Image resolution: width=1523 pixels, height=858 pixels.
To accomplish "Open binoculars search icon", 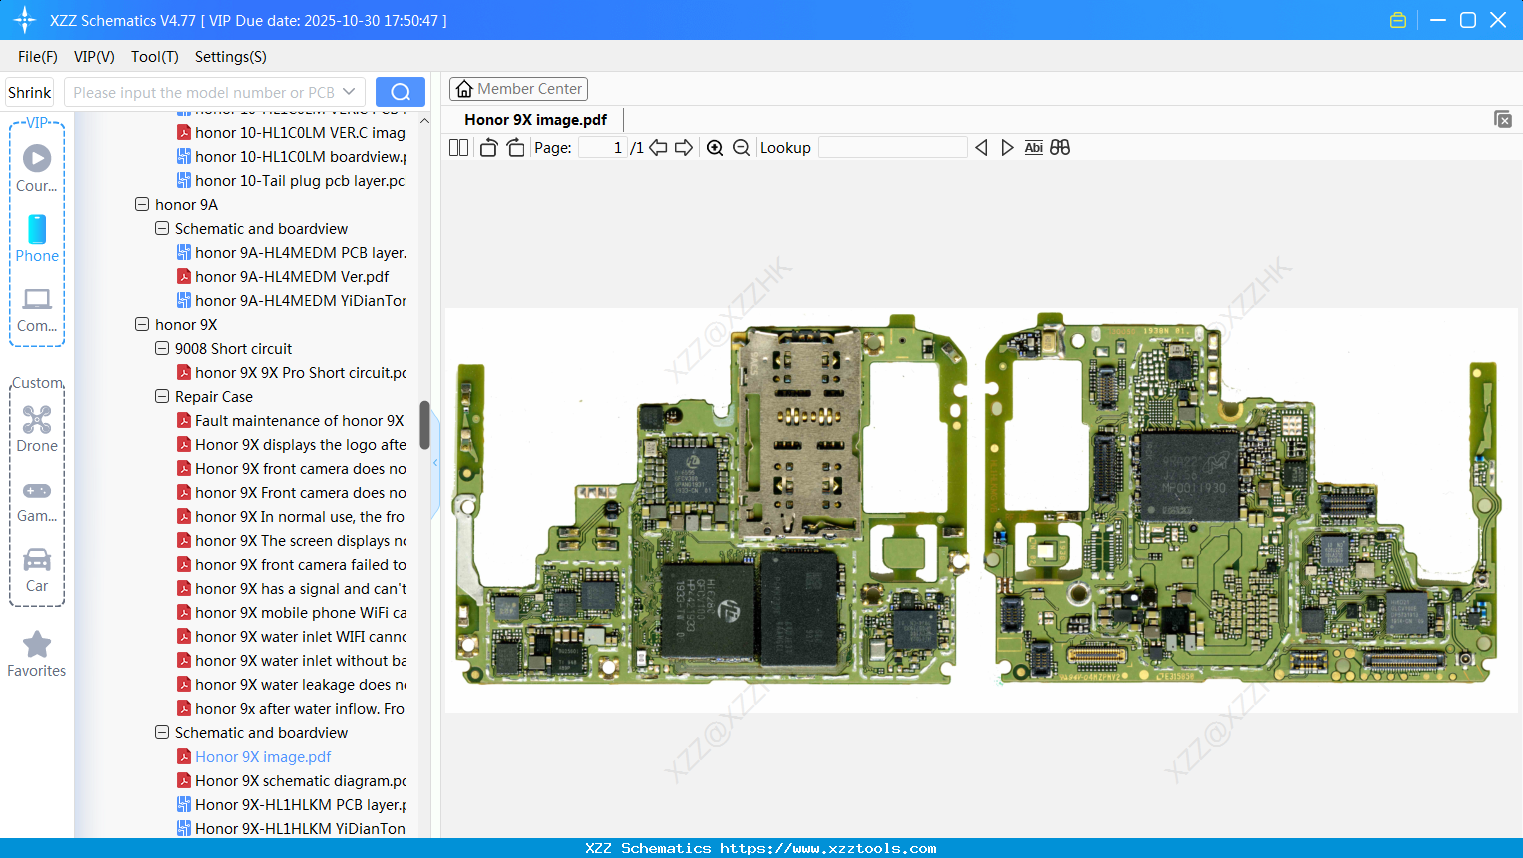I will pyautogui.click(x=1060, y=148).
